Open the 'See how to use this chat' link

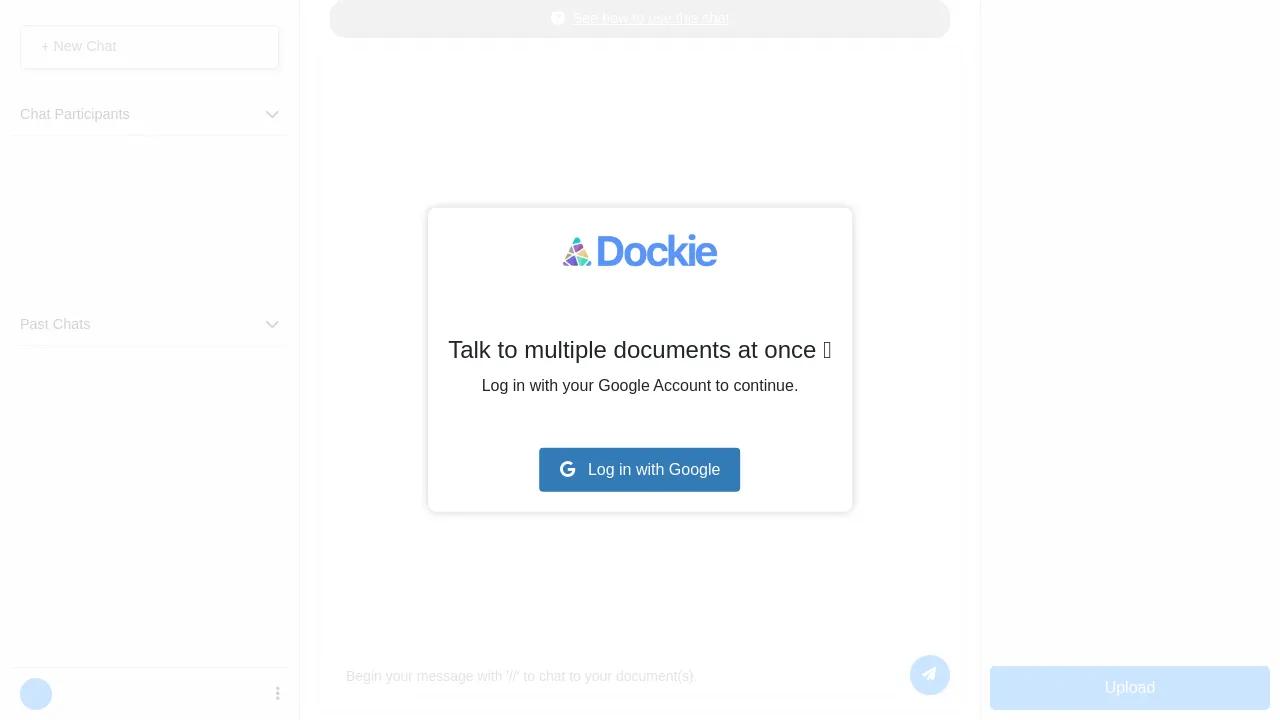click(x=651, y=18)
